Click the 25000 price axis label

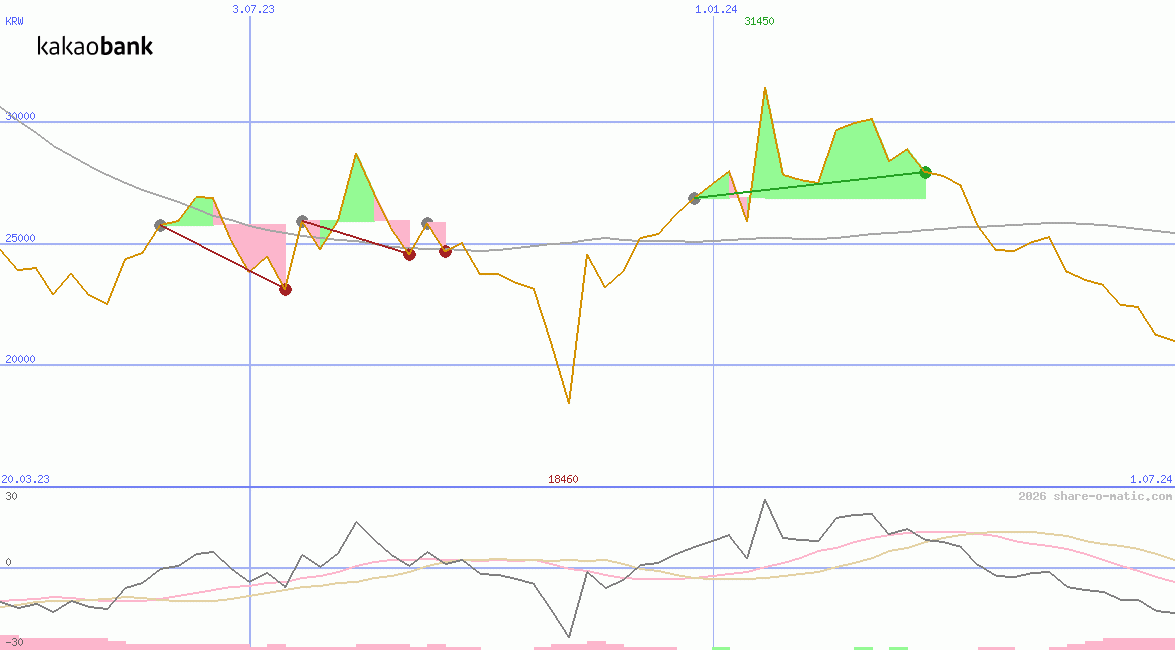point(20,238)
